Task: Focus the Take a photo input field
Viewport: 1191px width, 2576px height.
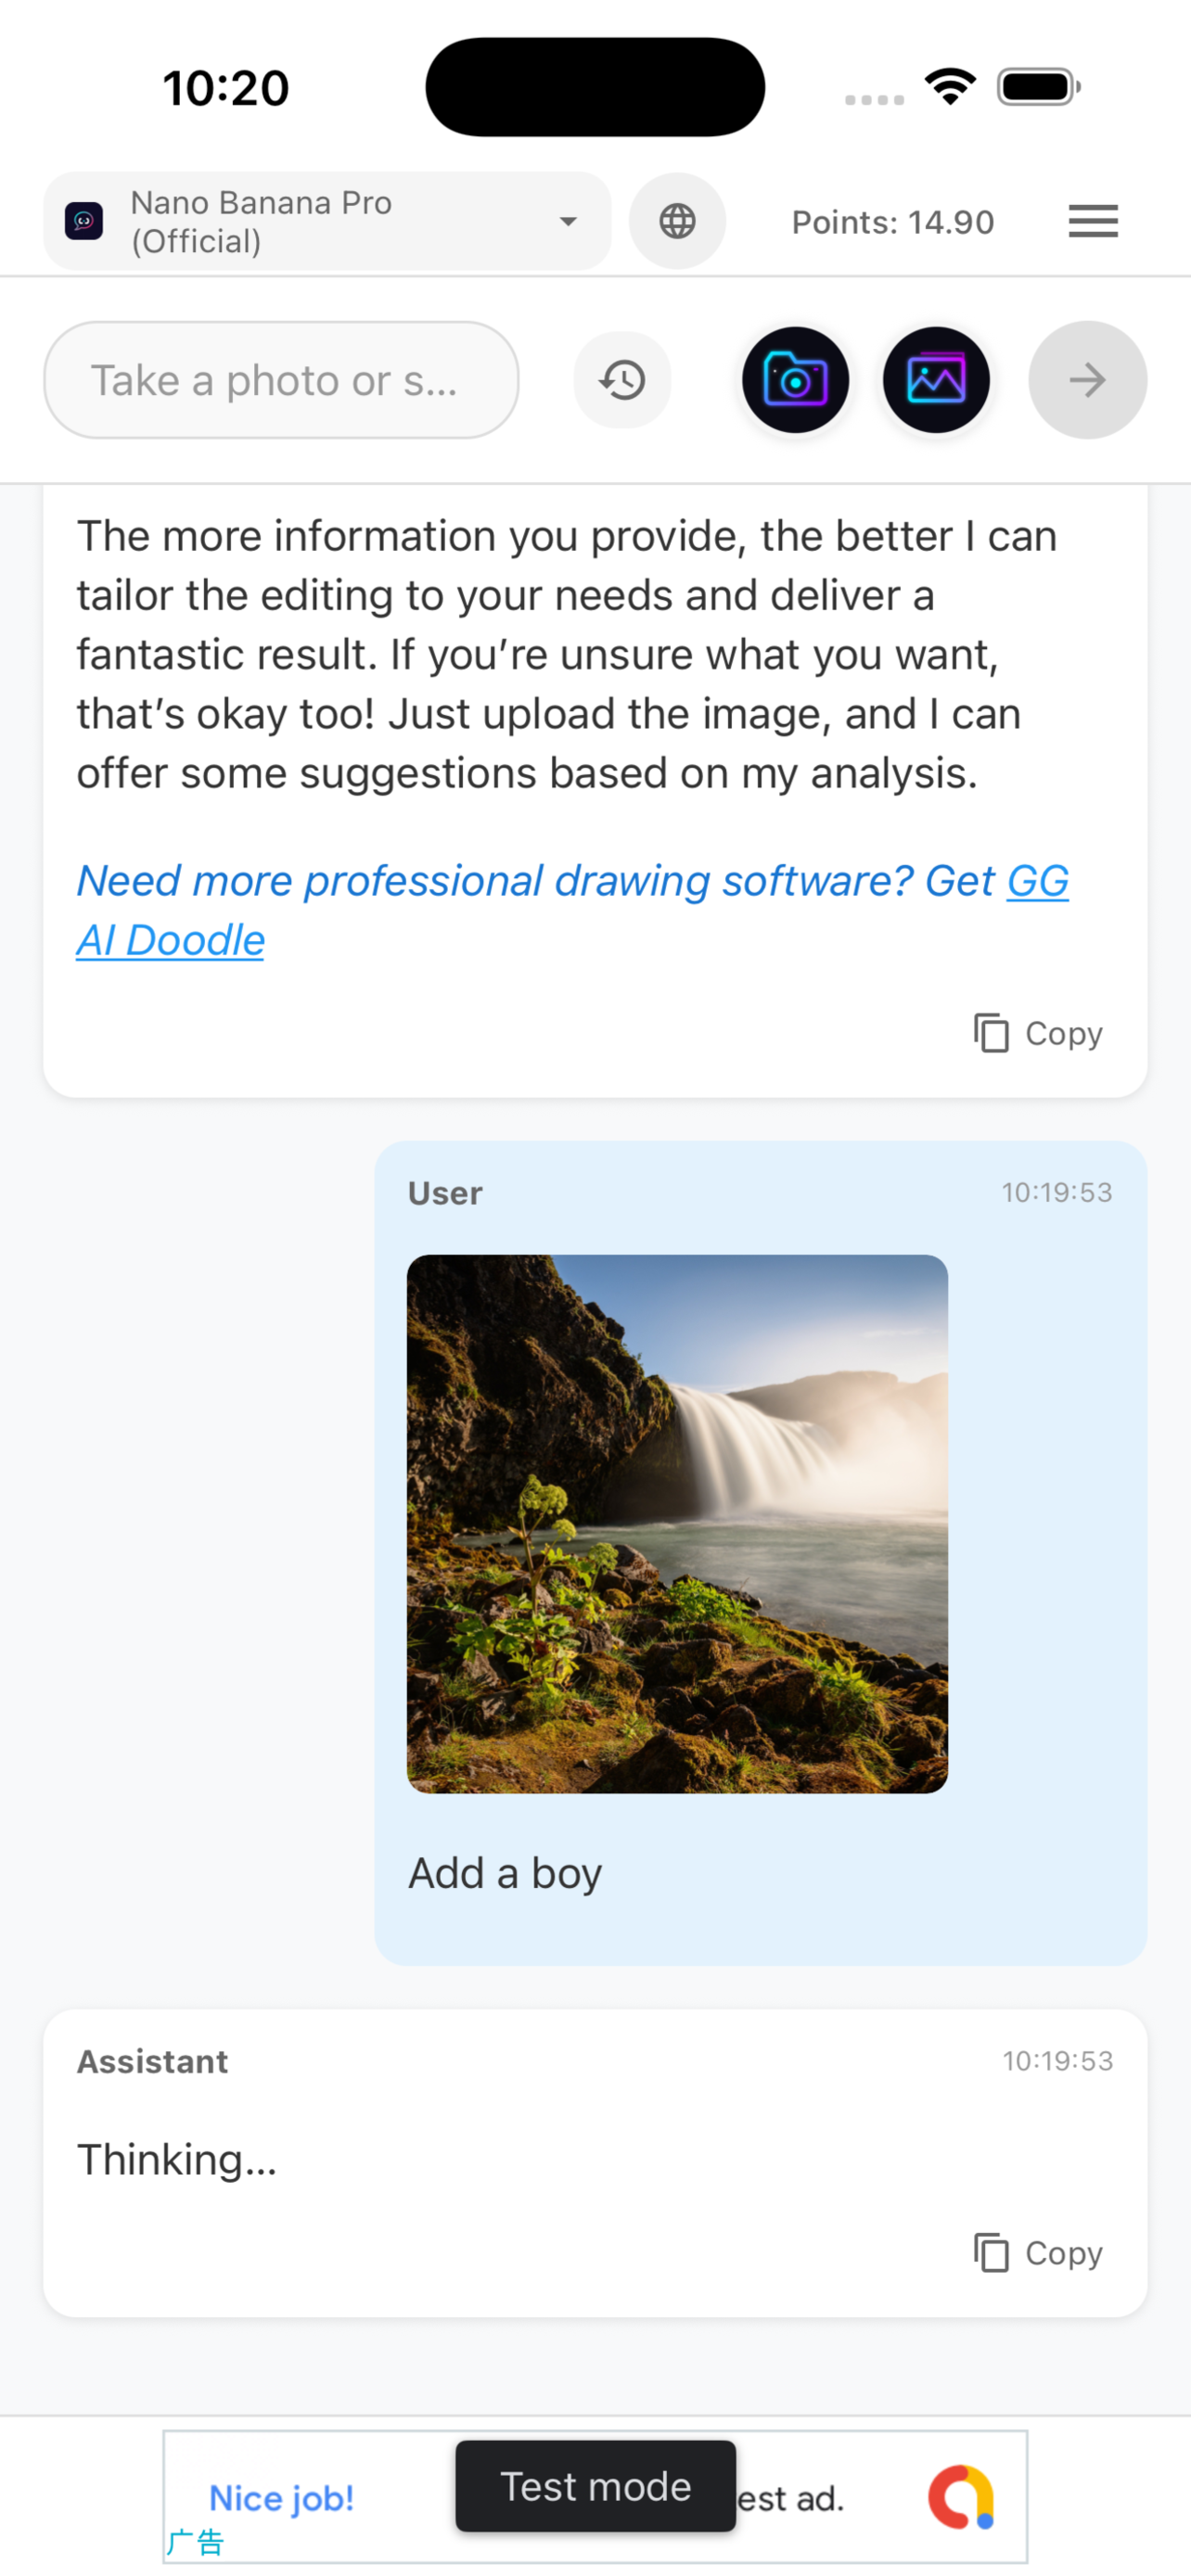Action: click(281, 380)
